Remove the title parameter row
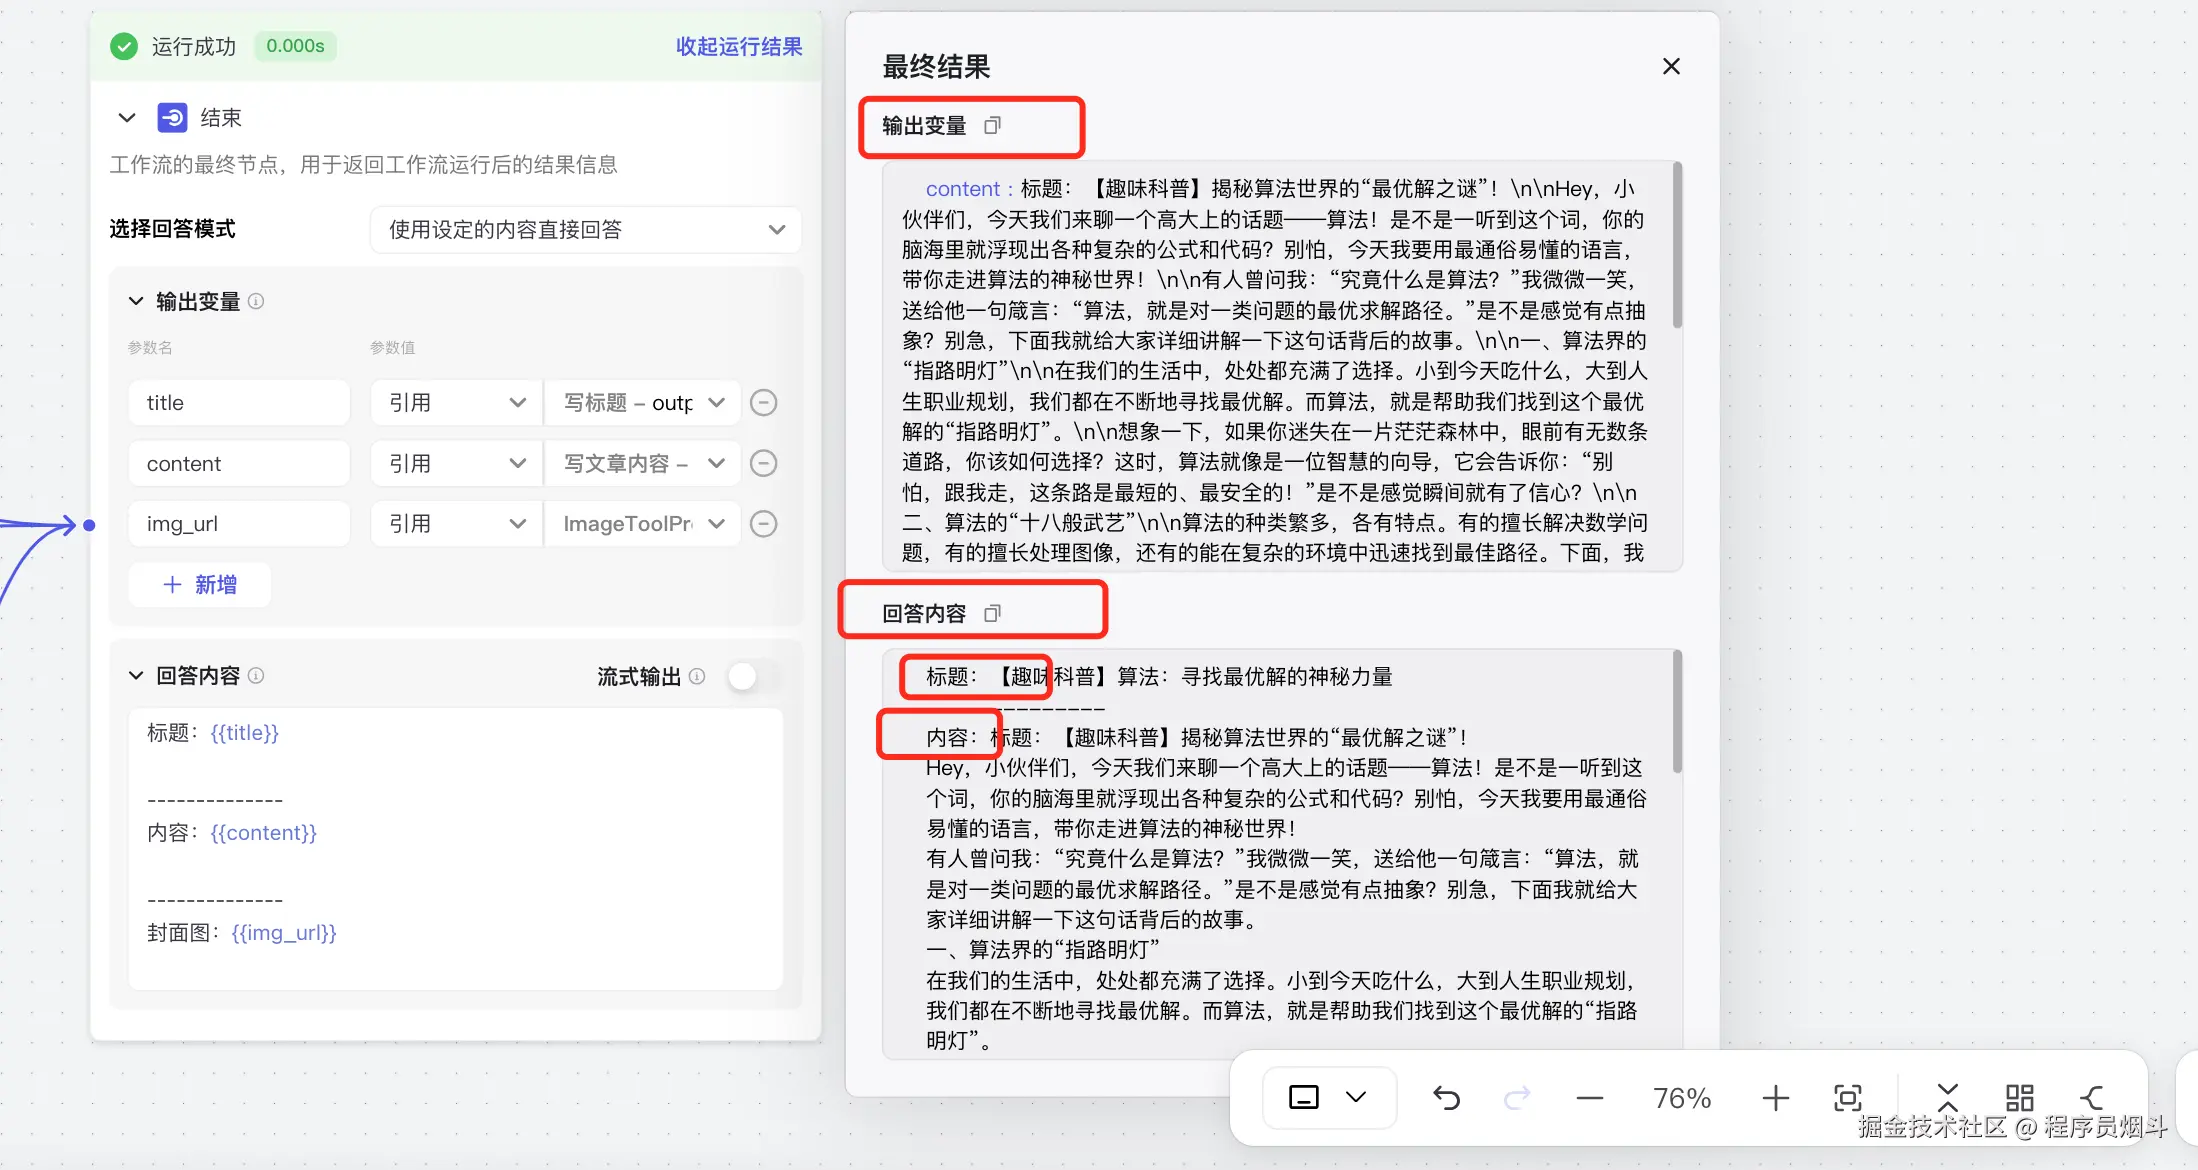2198x1170 pixels. tap(763, 403)
